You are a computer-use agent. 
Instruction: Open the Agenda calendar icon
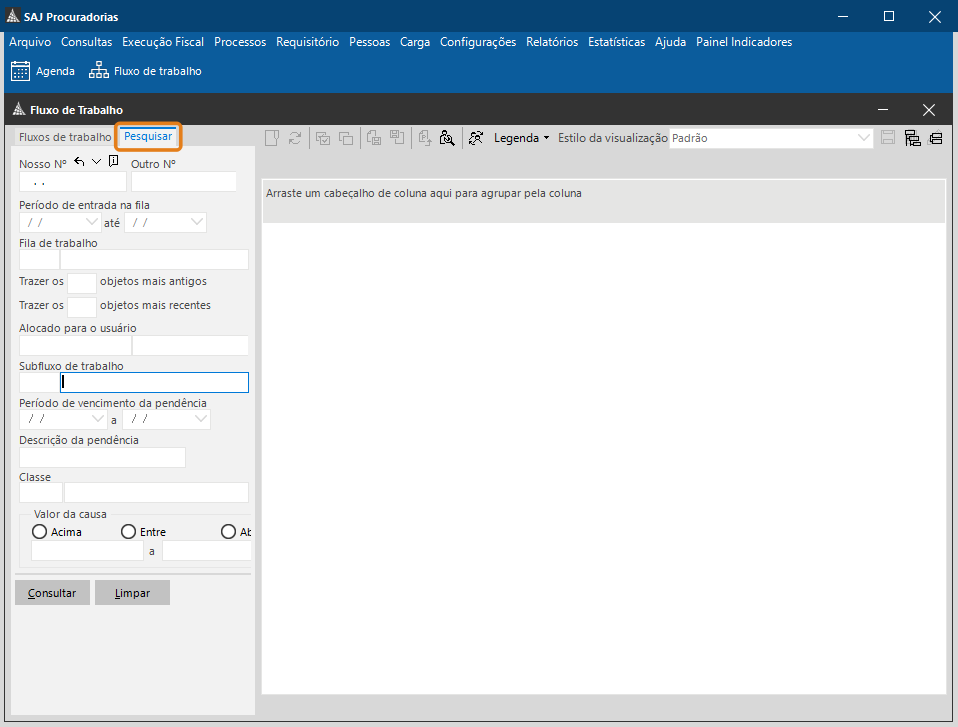point(20,71)
